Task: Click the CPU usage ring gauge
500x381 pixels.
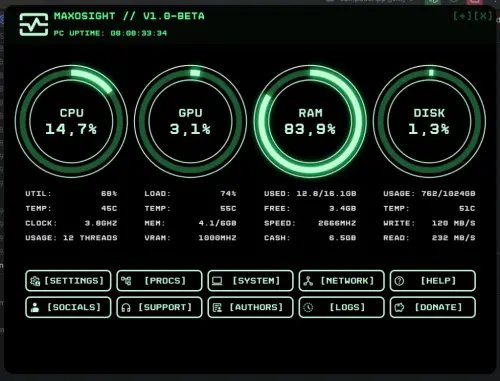Action: click(71, 121)
